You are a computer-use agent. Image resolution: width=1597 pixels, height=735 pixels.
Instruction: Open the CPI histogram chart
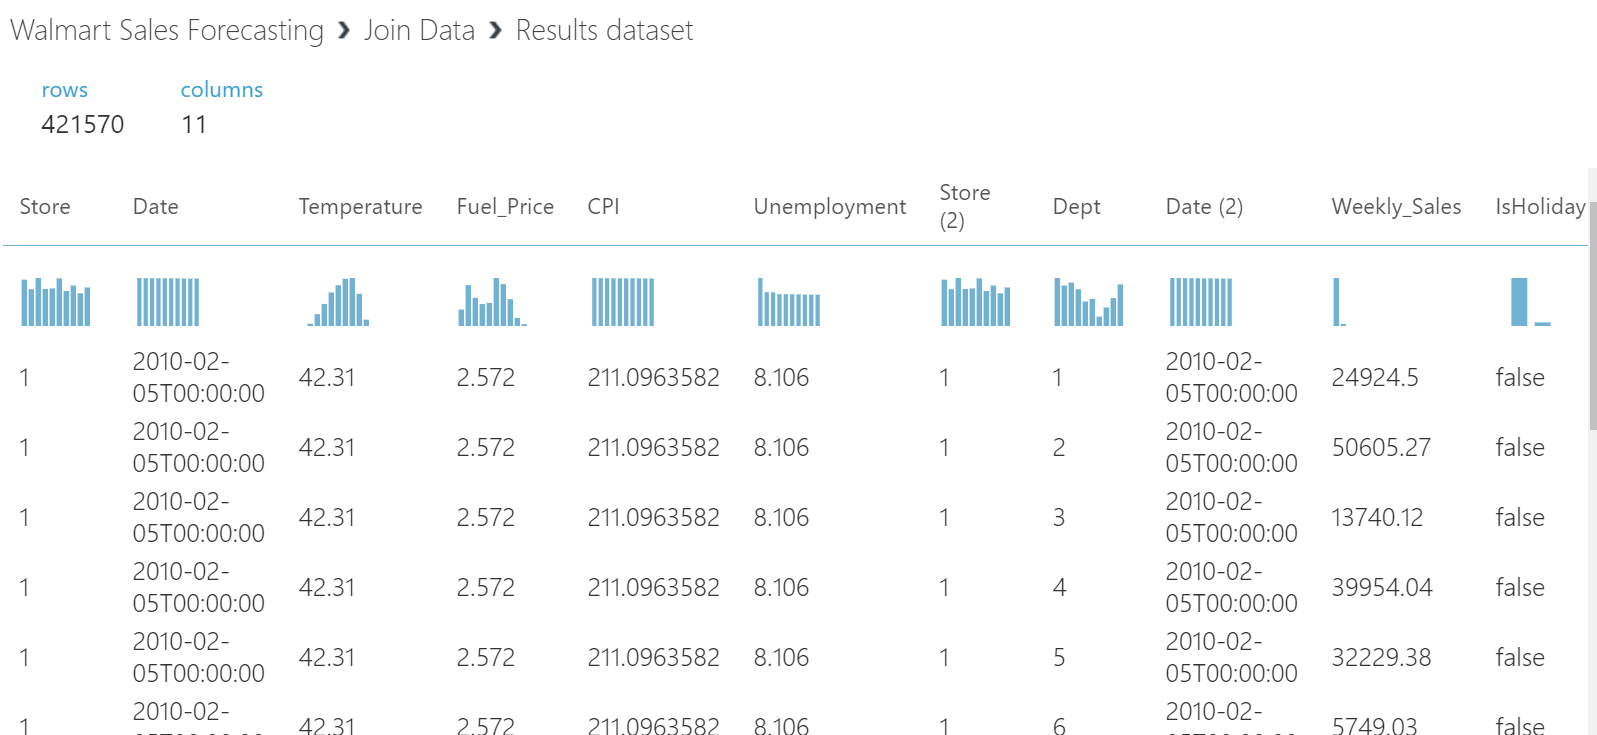click(623, 302)
